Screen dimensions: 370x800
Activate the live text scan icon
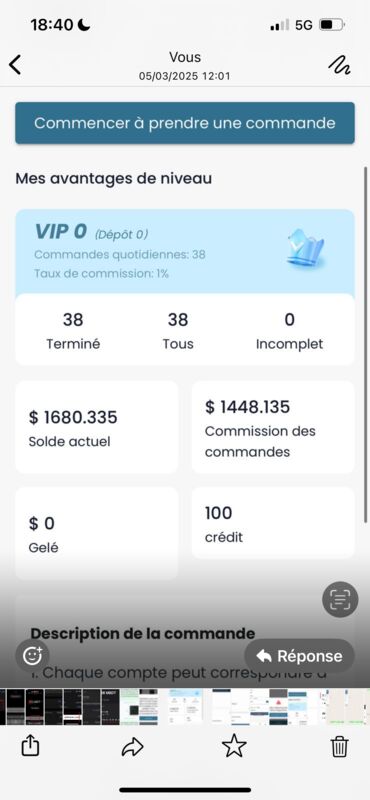point(340,599)
